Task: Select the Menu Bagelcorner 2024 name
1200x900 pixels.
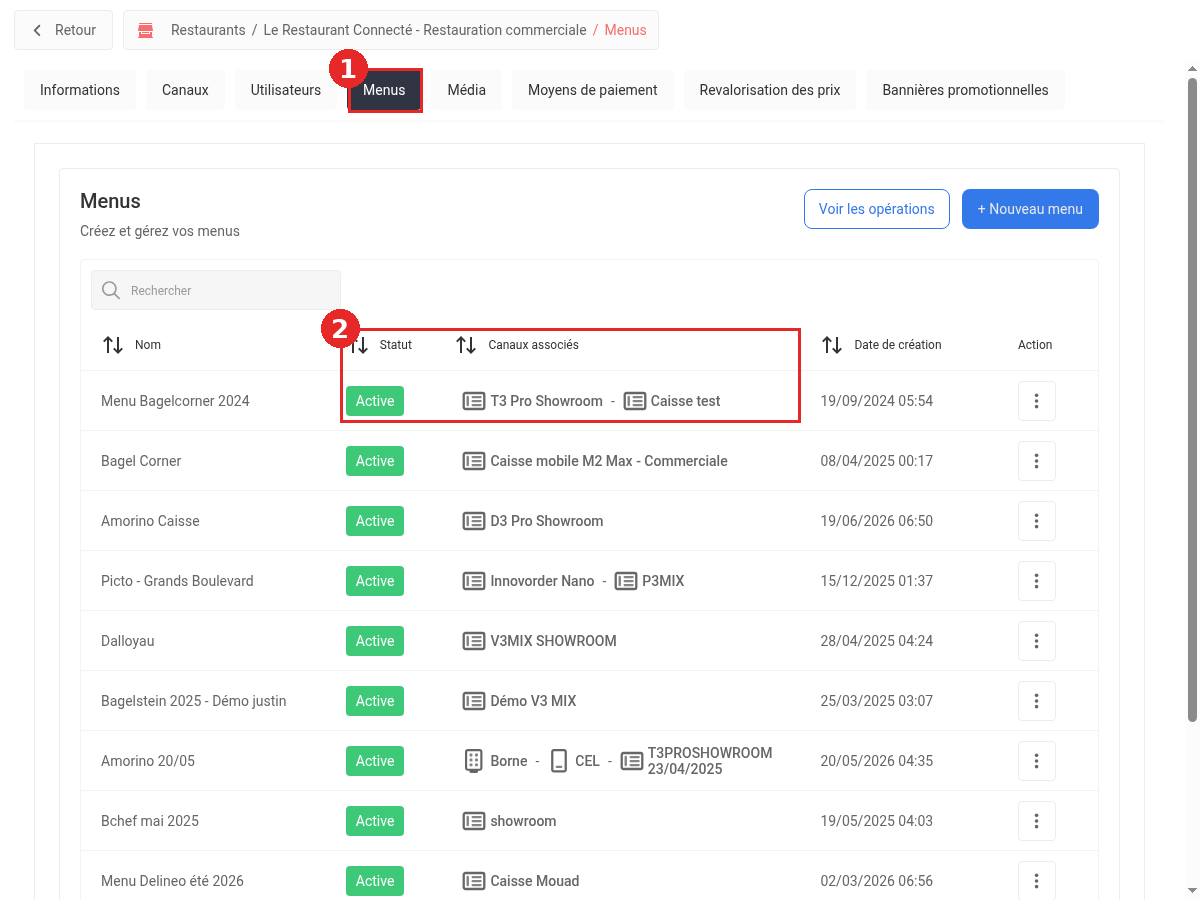Action: point(175,401)
